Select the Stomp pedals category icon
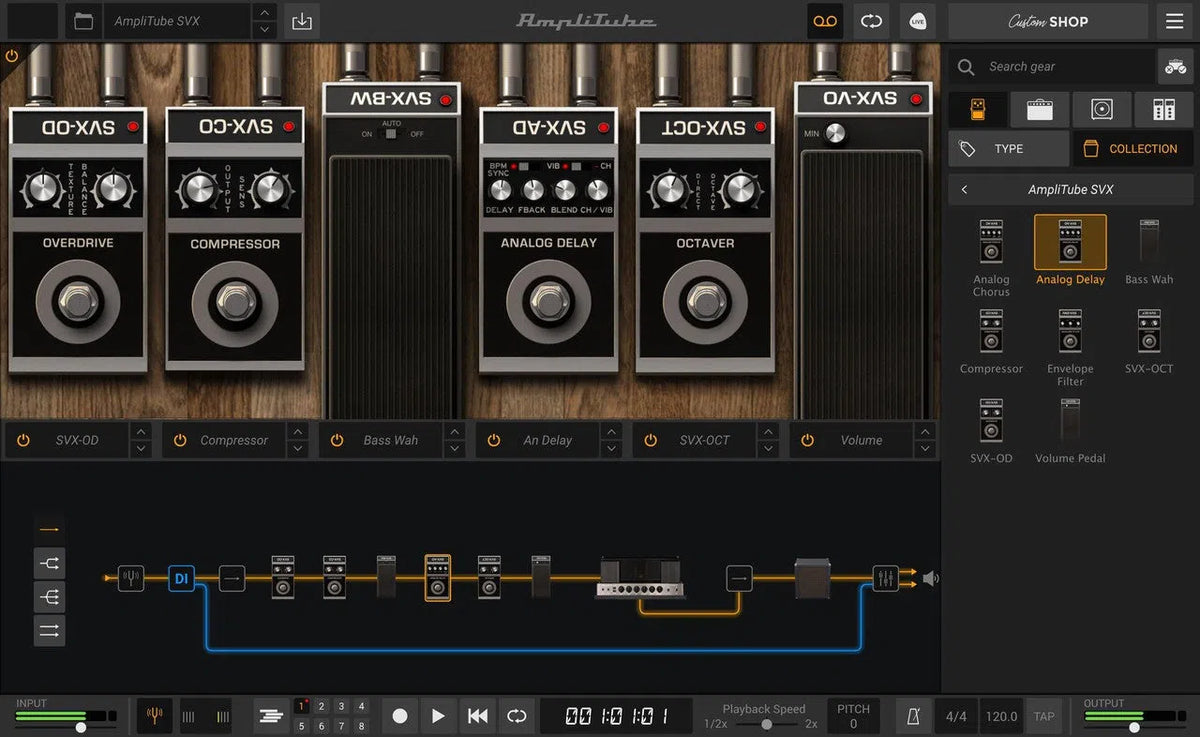The height and width of the screenshot is (737, 1200). 977,110
